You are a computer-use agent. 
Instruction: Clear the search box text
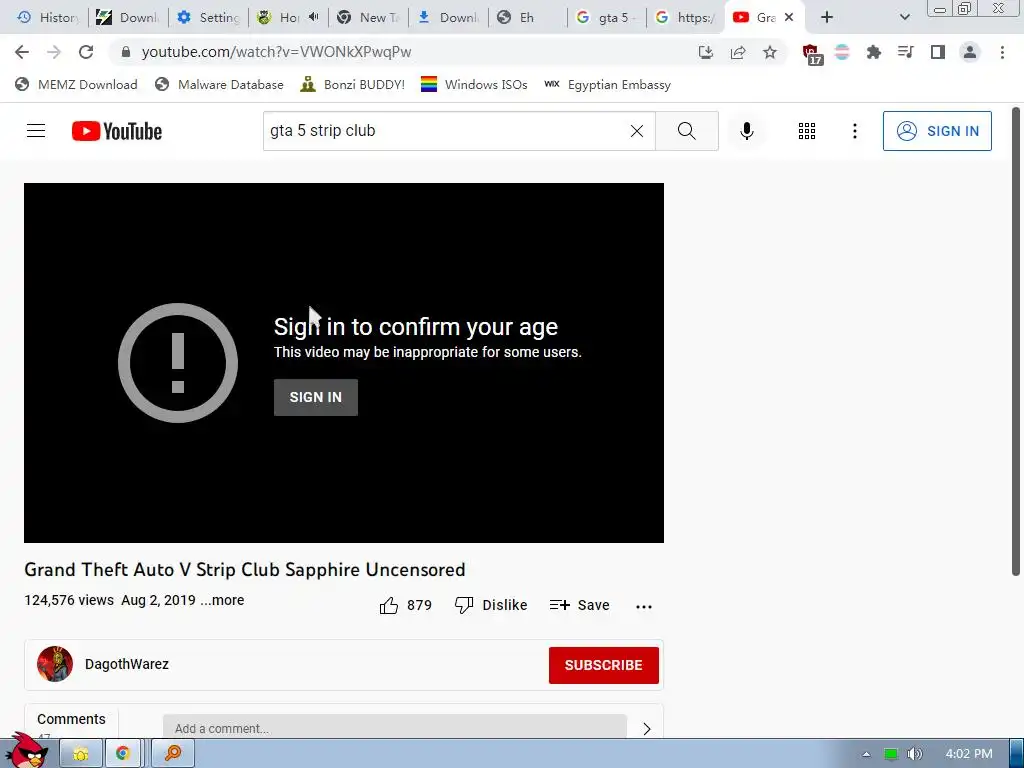pyautogui.click(x=637, y=131)
